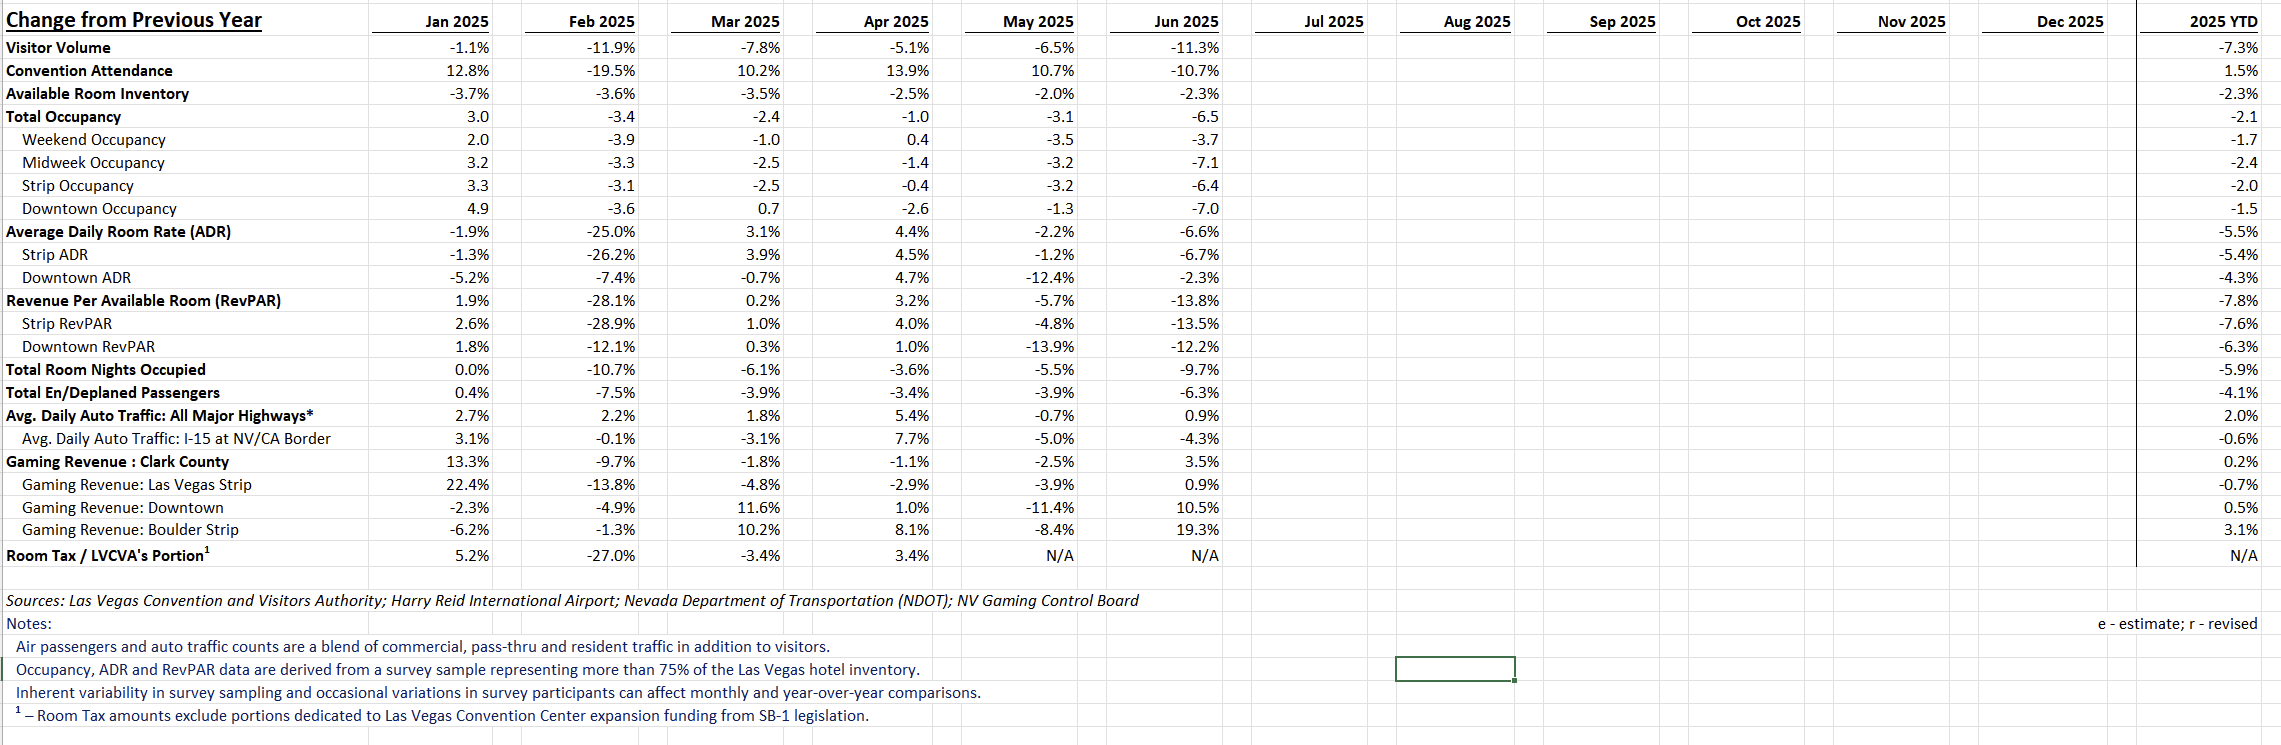Select the Jun 2025 column header
The image size is (2281, 745).
coord(1186,21)
